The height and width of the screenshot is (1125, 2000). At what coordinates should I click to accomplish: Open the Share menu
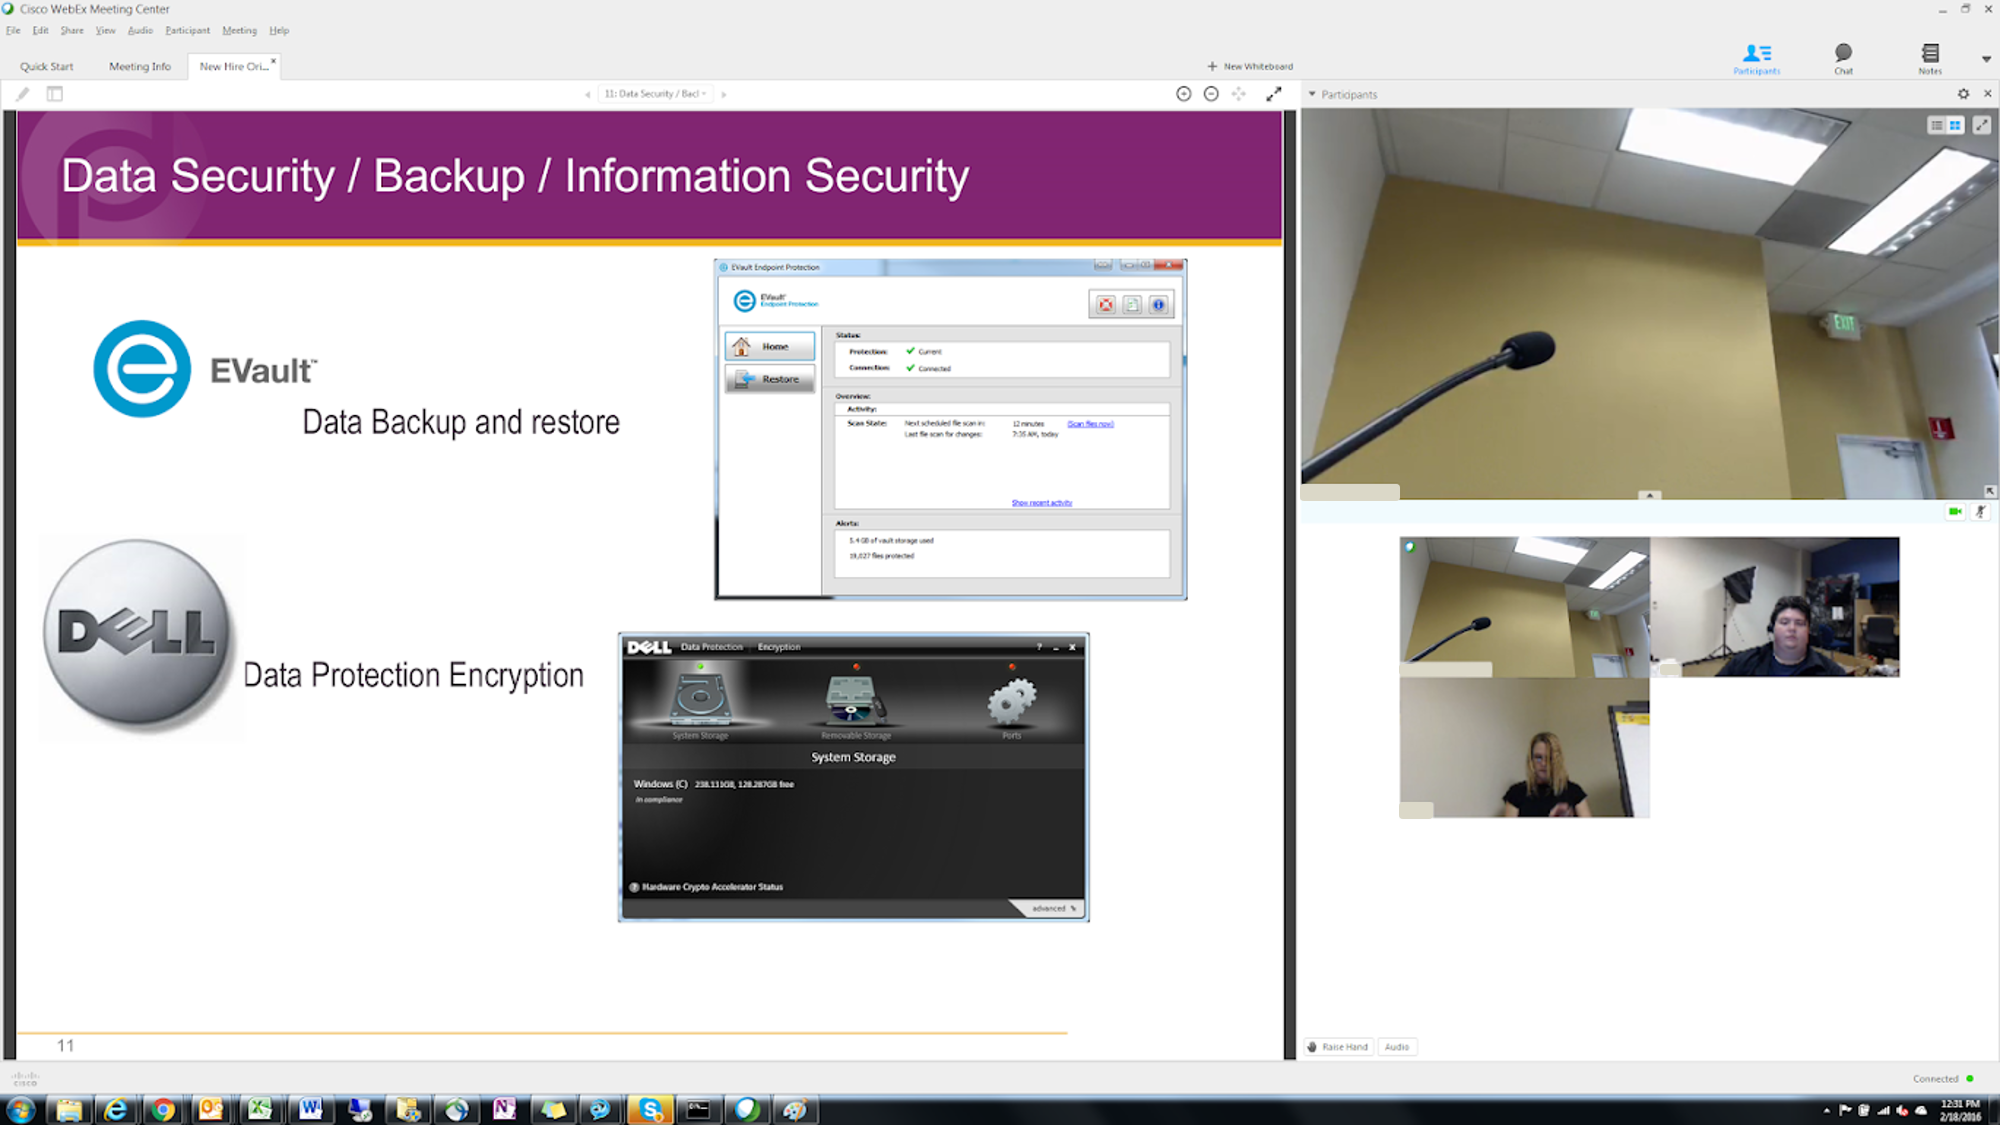coord(72,31)
